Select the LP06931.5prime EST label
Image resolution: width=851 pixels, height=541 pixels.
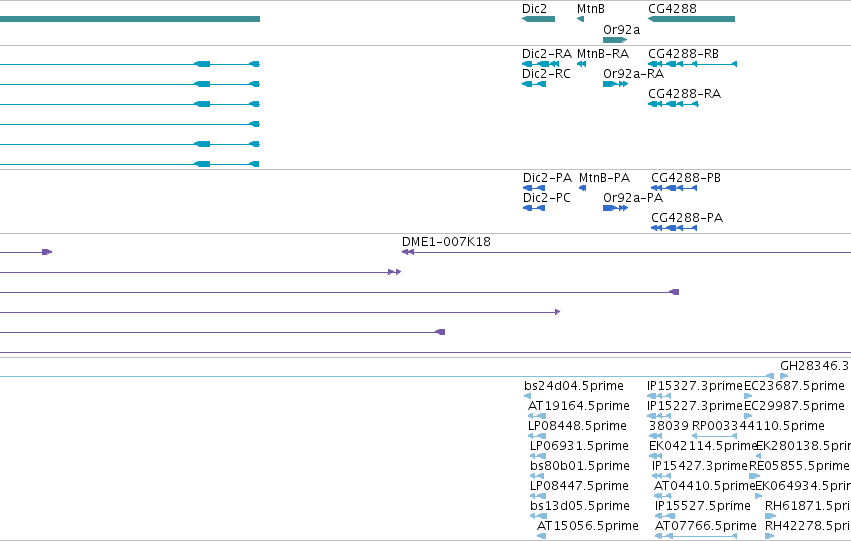point(579,446)
